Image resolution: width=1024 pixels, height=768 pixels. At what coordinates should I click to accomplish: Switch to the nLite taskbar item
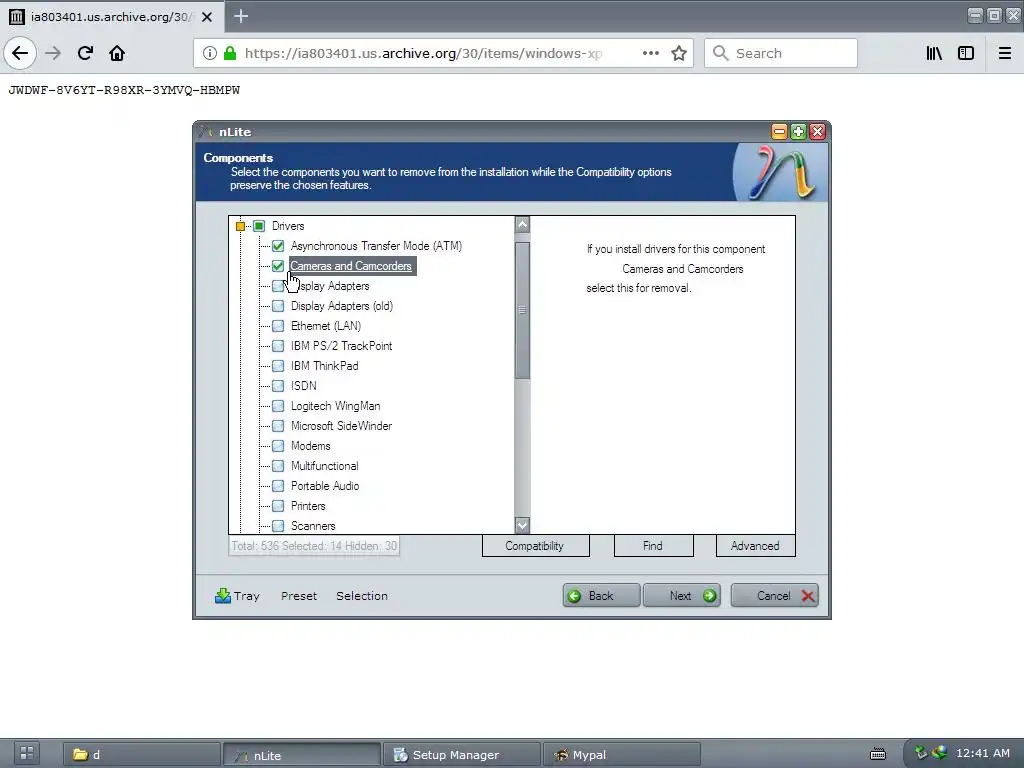pyautogui.click(x=302, y=755)
